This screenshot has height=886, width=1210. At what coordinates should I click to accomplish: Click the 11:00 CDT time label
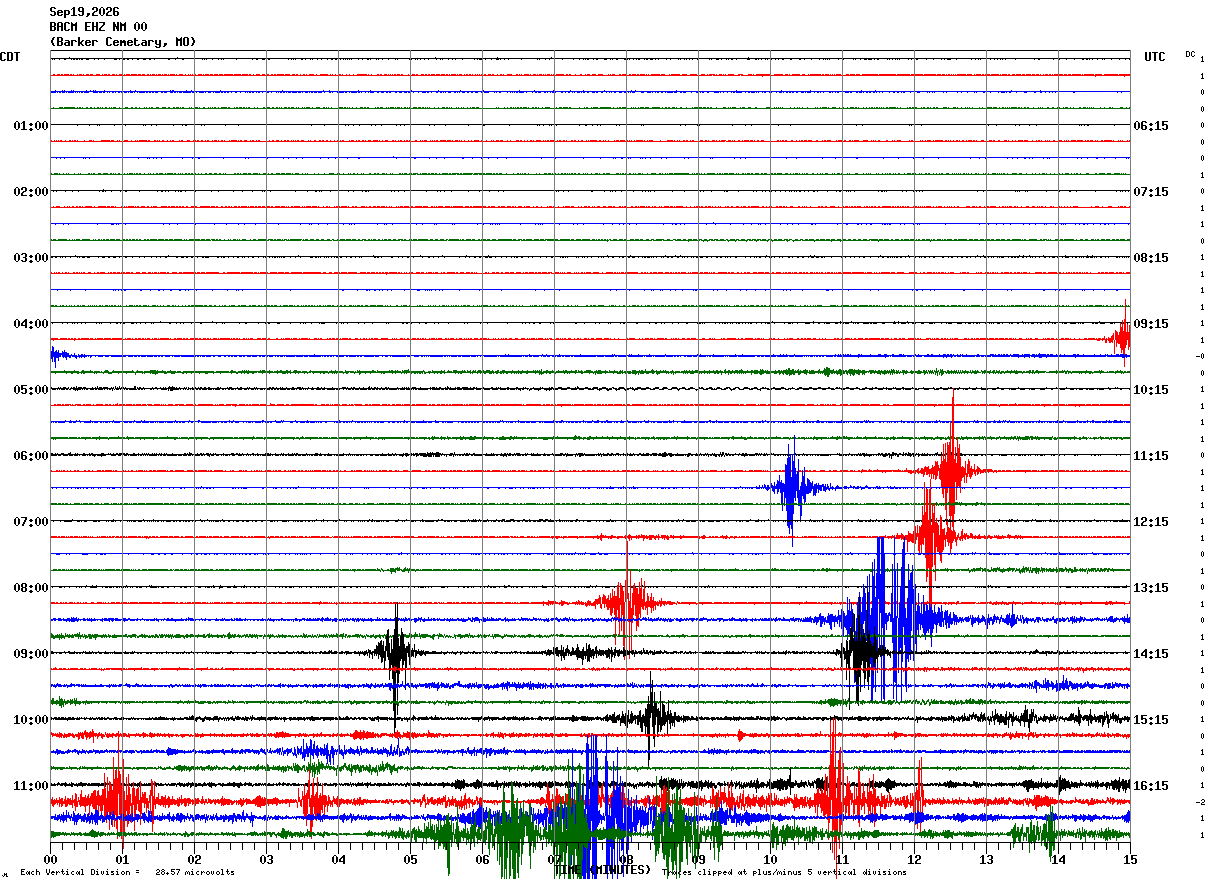click(30, 786)
